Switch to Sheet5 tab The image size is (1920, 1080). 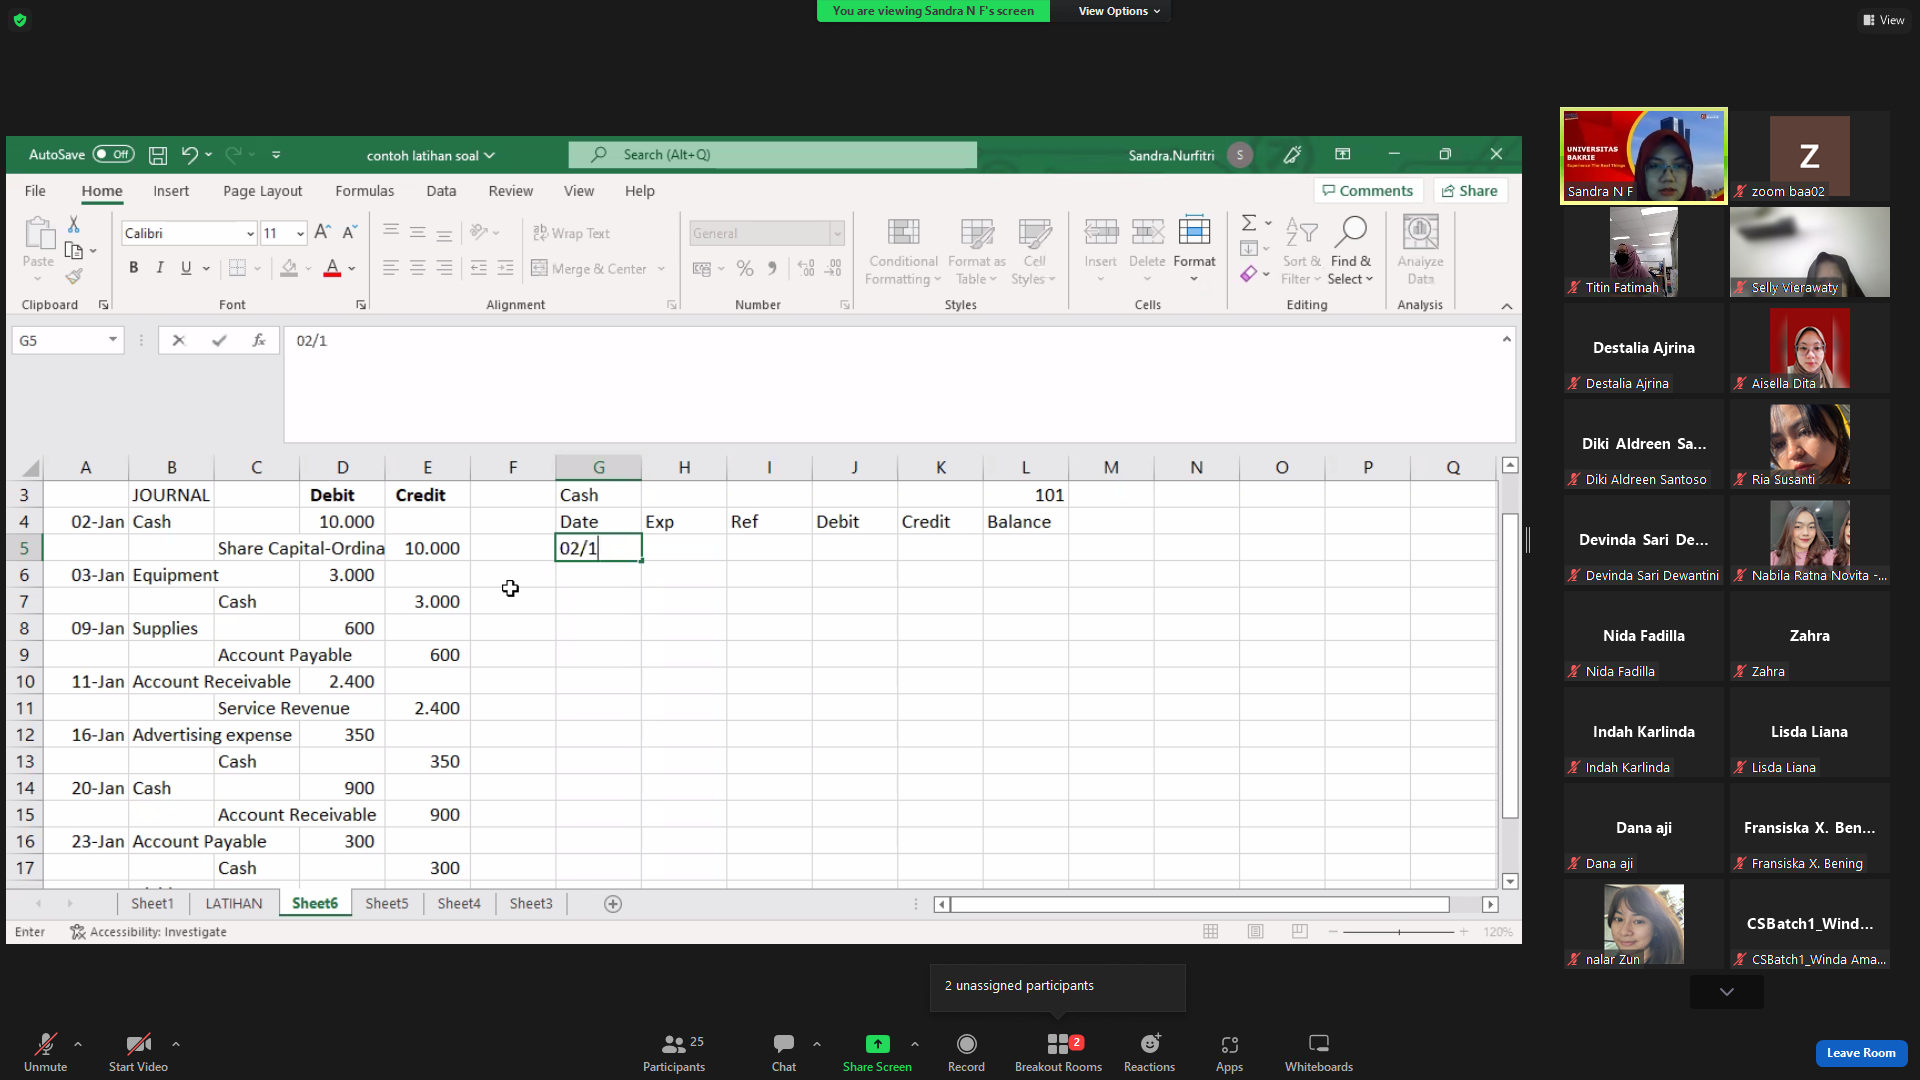pyautogui.click(x=387, y=903)
